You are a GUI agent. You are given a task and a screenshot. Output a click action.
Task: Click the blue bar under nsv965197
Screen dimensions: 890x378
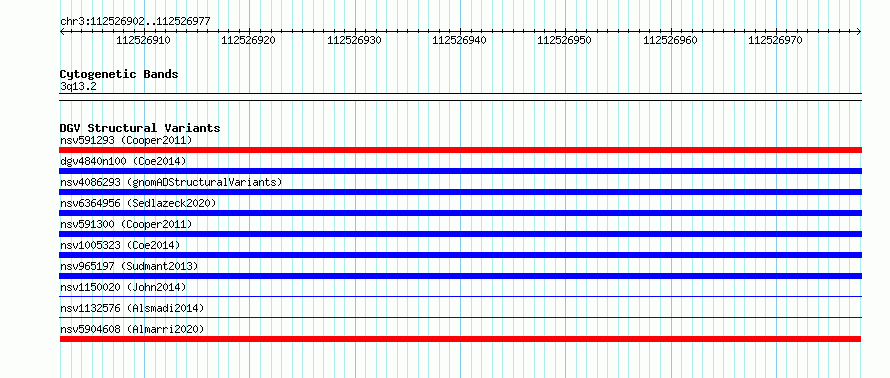(460, 276)
